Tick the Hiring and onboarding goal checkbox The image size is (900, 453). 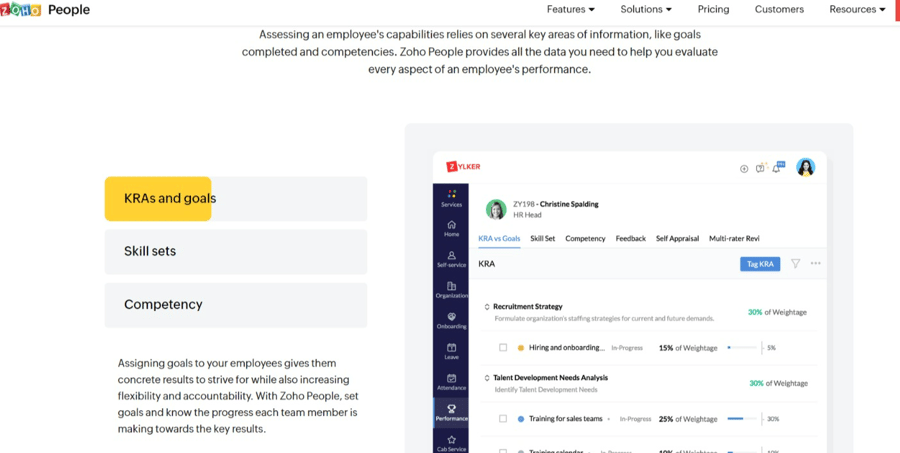[x=503, y=348]
